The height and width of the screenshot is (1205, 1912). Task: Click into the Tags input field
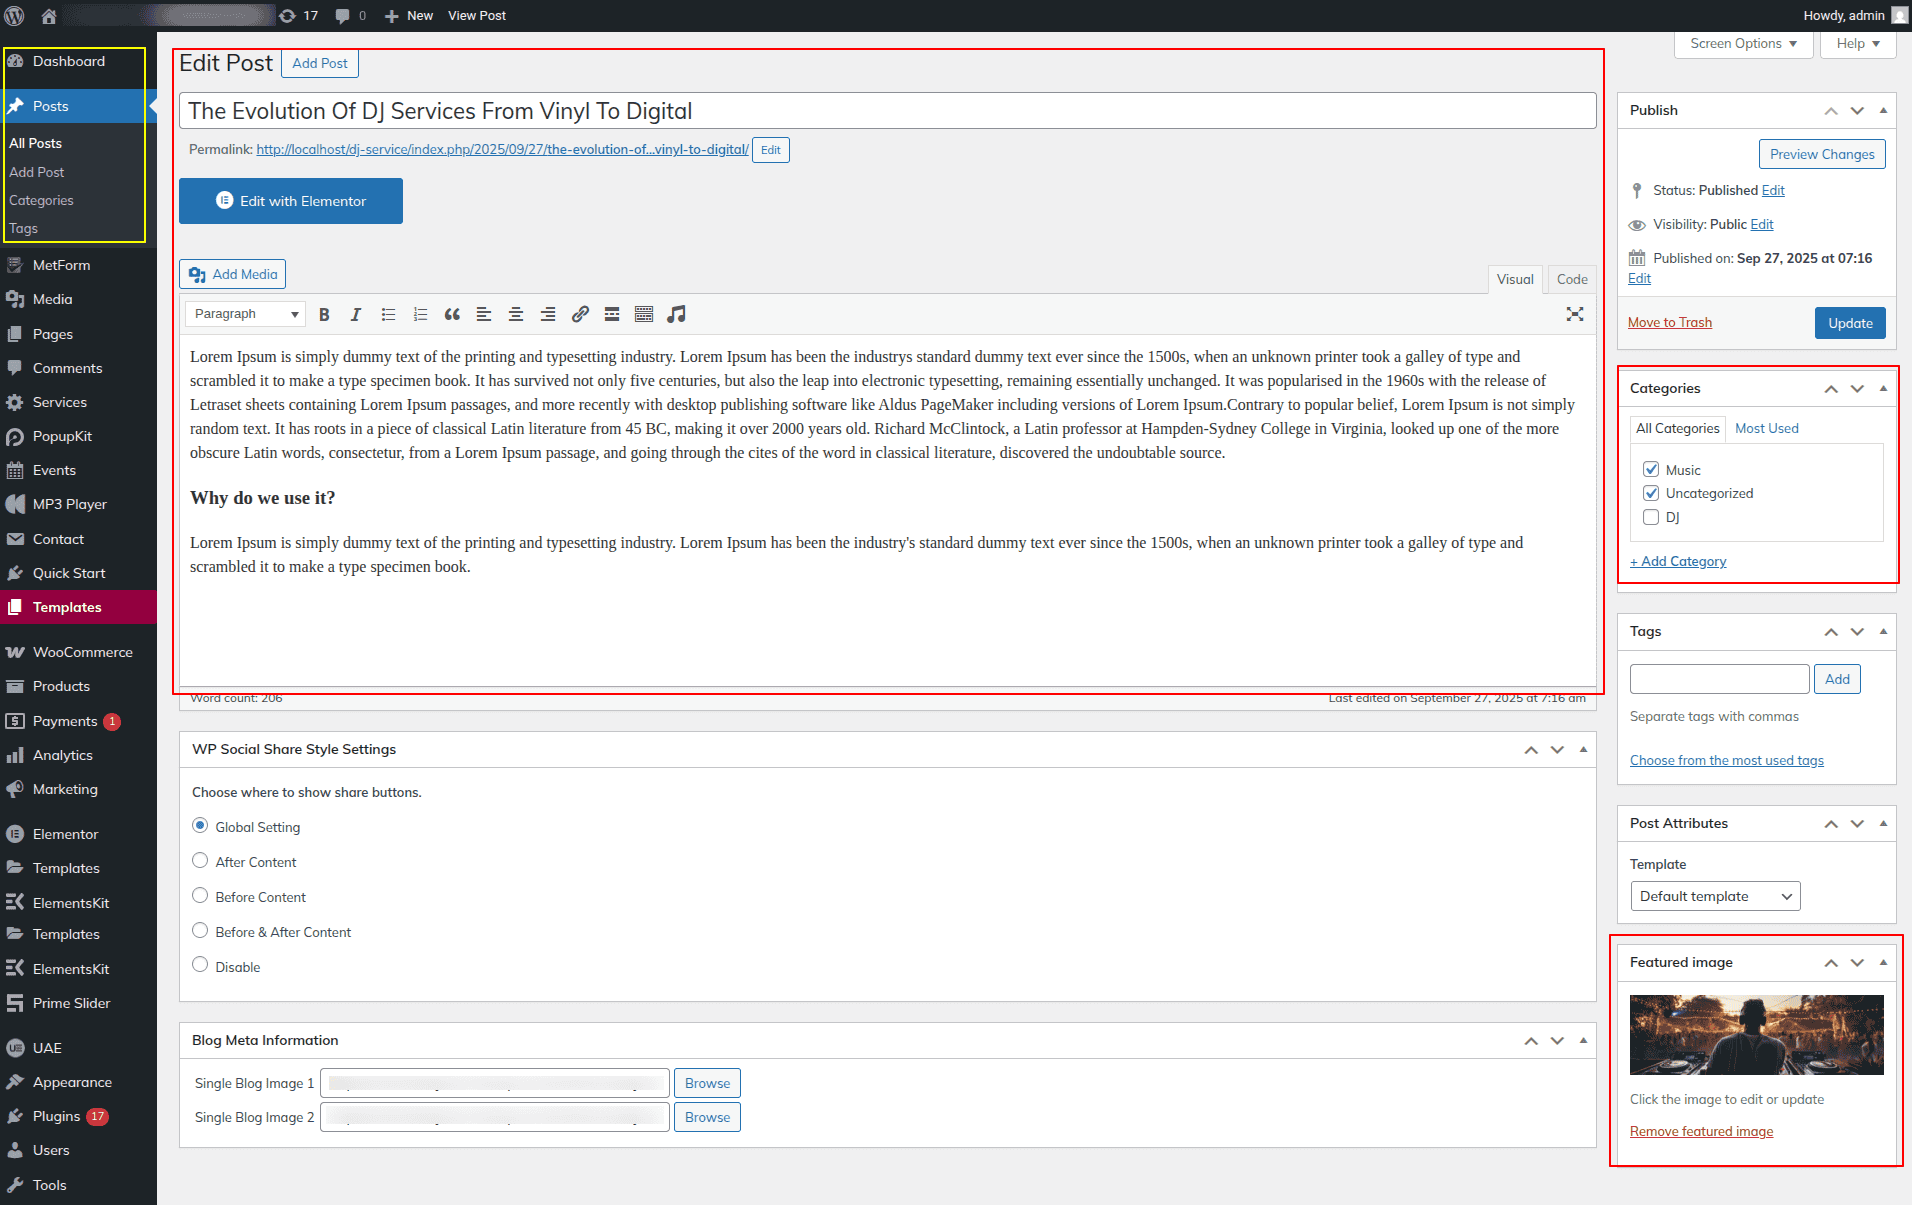[x=1719, y=679]
